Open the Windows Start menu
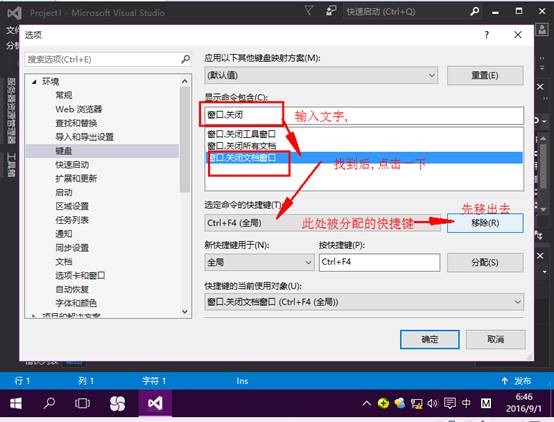 [16, 403]
